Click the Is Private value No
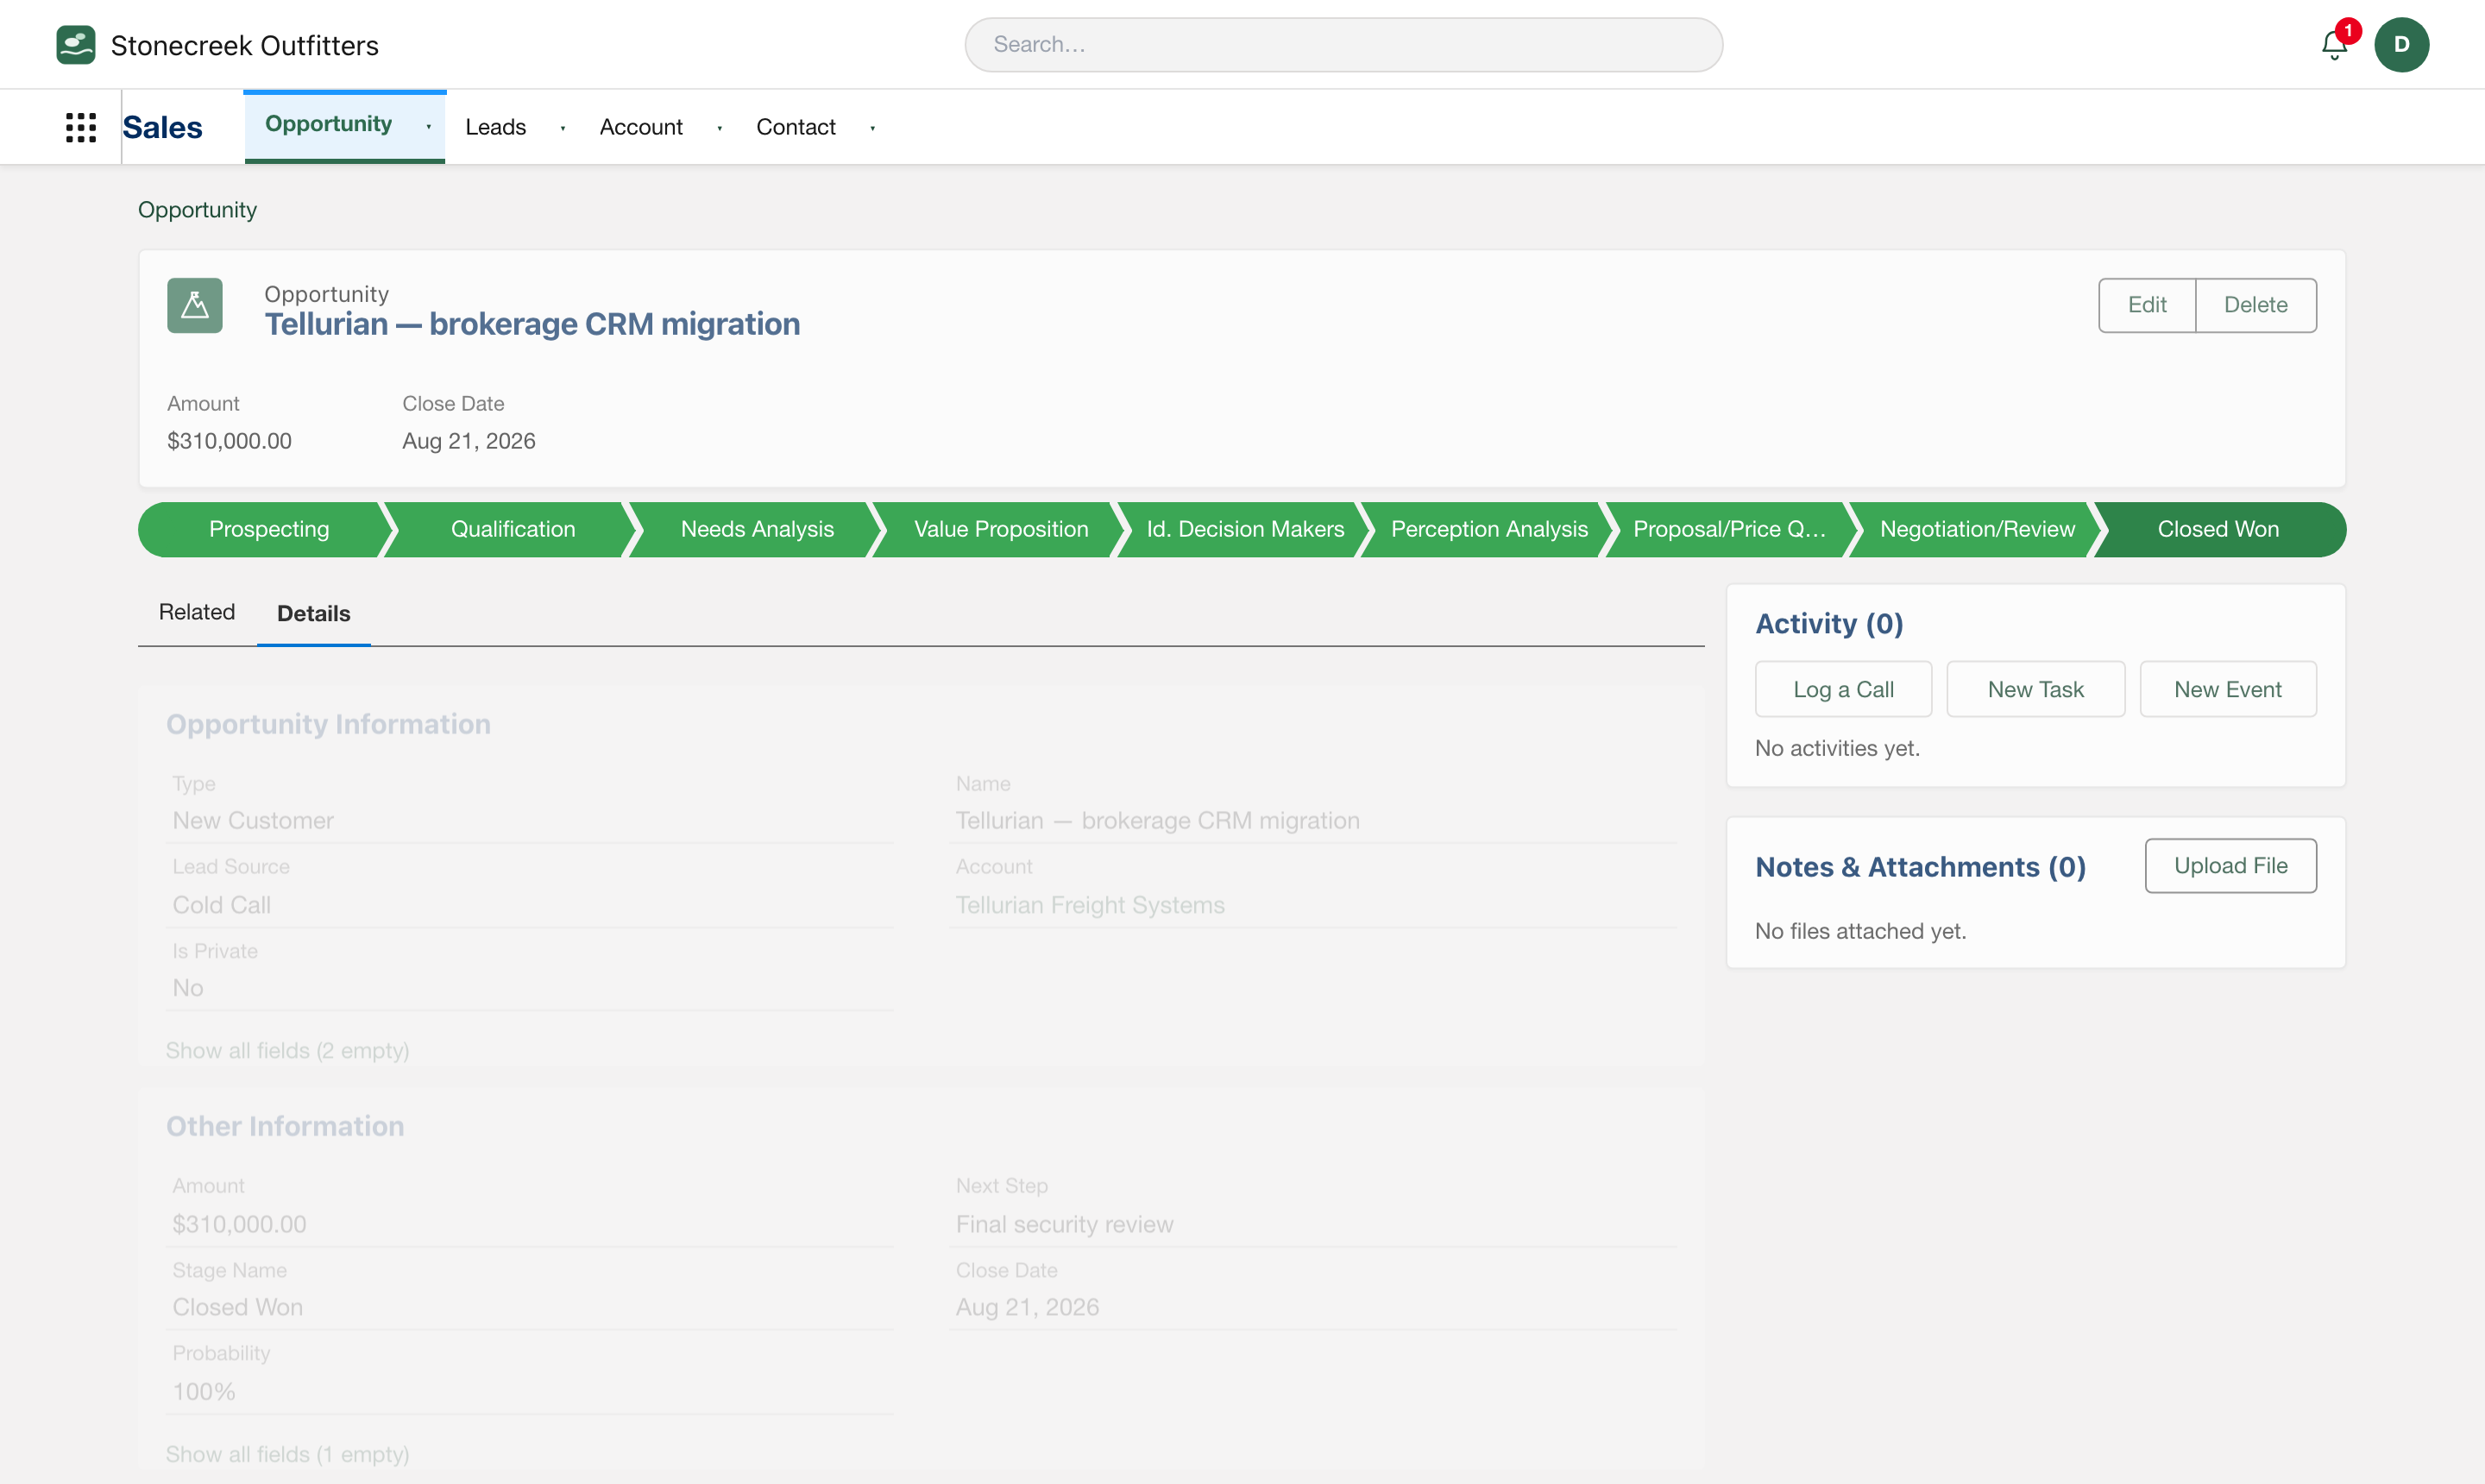Image resolution: width=2485 pixels, height=1484 pixels. point(188,988)
